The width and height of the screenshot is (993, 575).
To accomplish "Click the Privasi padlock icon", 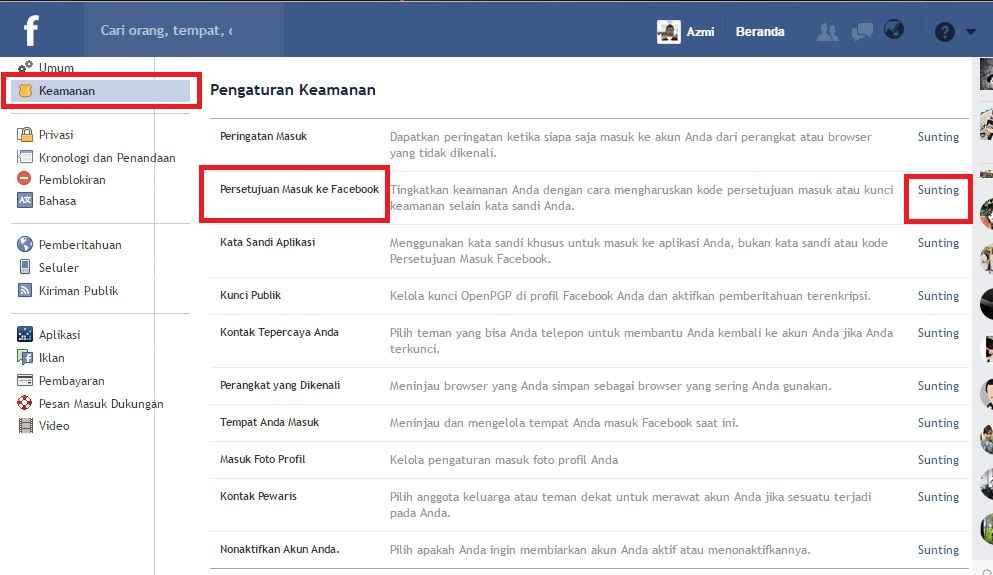I will [x=25, y=134].
